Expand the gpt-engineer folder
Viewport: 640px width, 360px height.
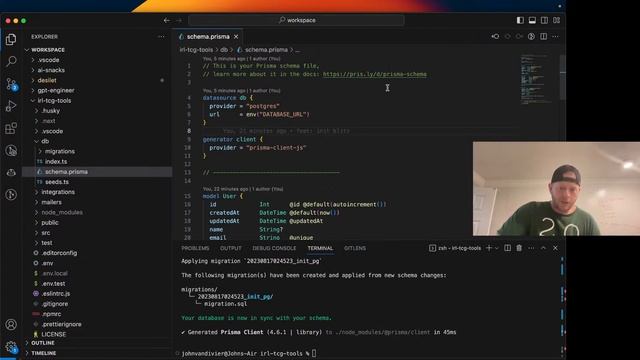56,91
